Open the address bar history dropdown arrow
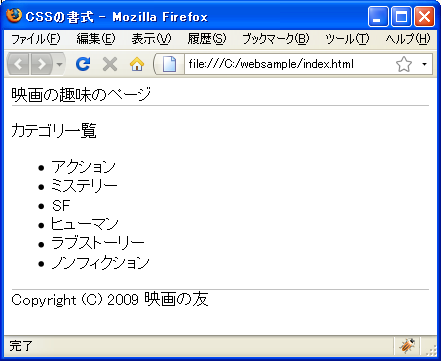 click(424, 64)
